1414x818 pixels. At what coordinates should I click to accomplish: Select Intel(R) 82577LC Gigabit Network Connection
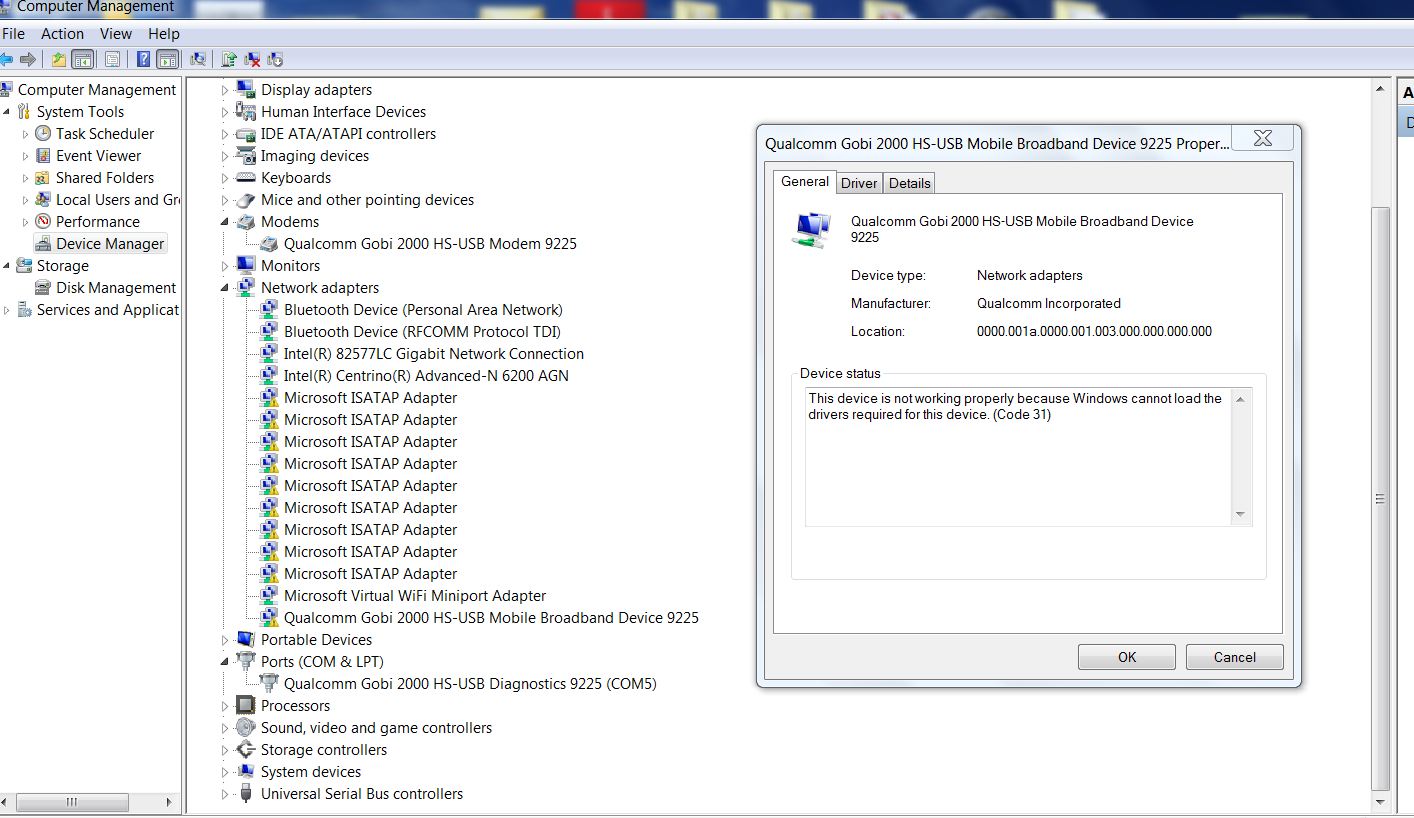(434, 353)
